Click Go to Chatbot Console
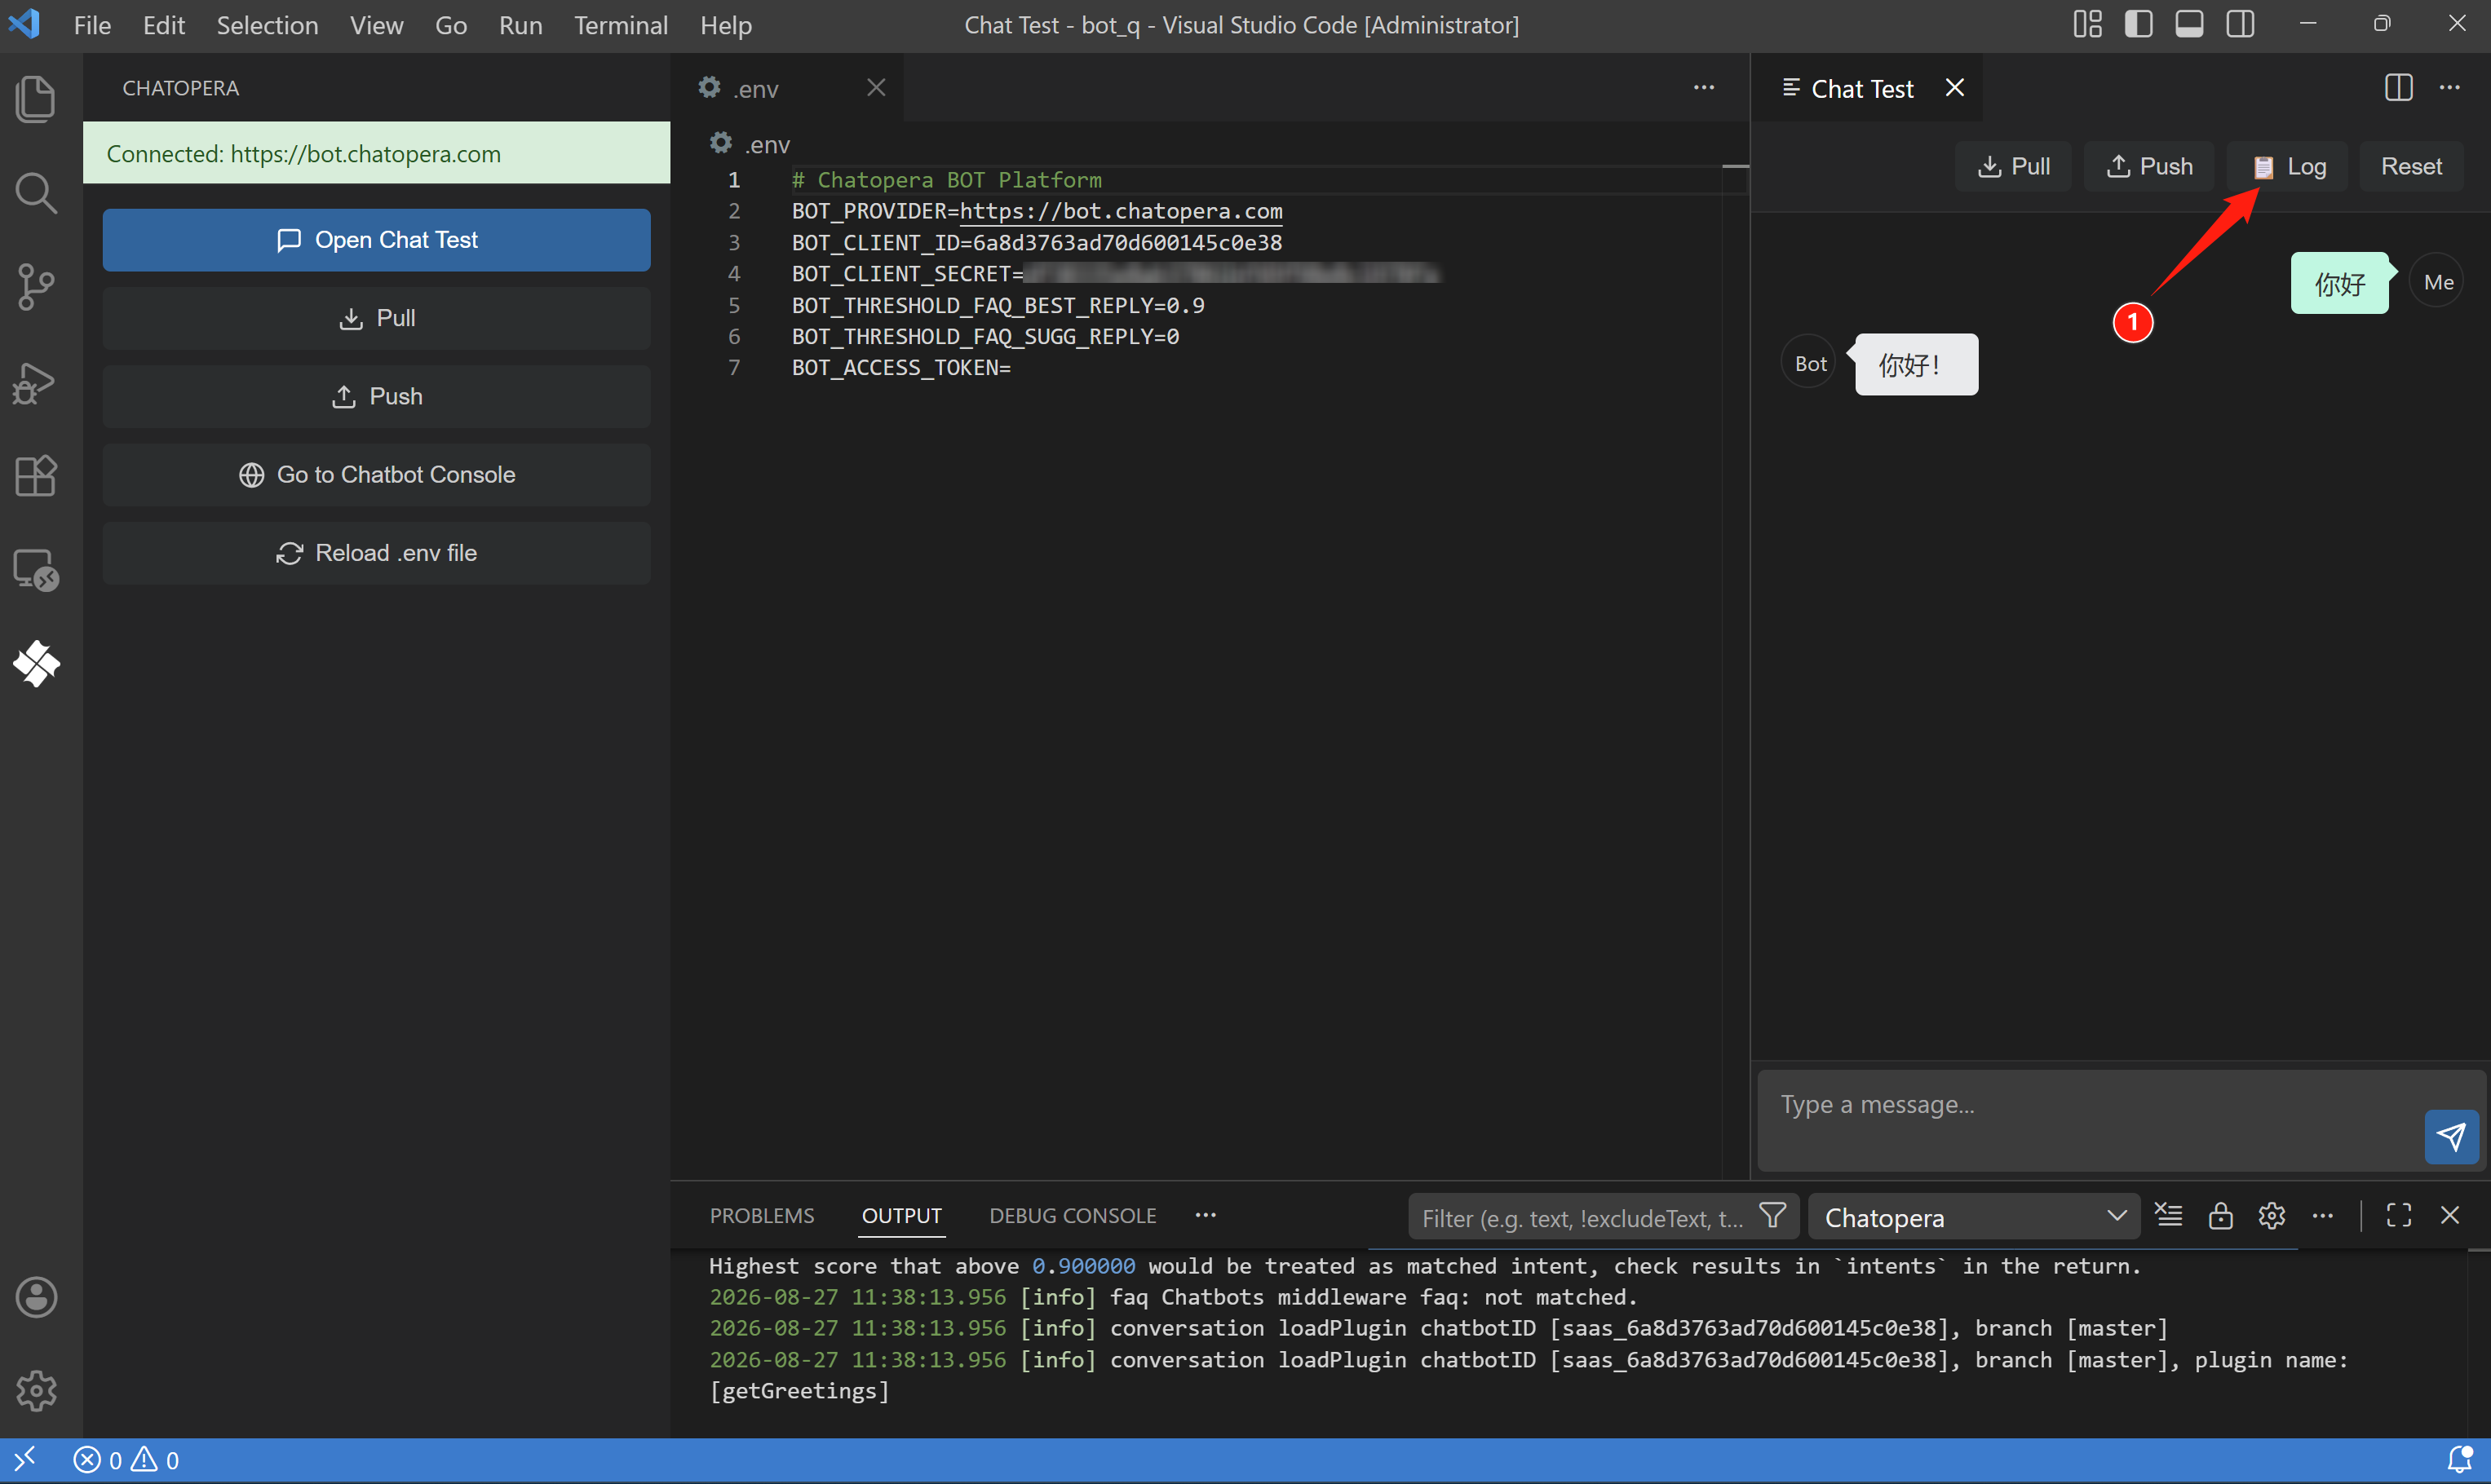The image size is (2491, 1484). point(376,475)
